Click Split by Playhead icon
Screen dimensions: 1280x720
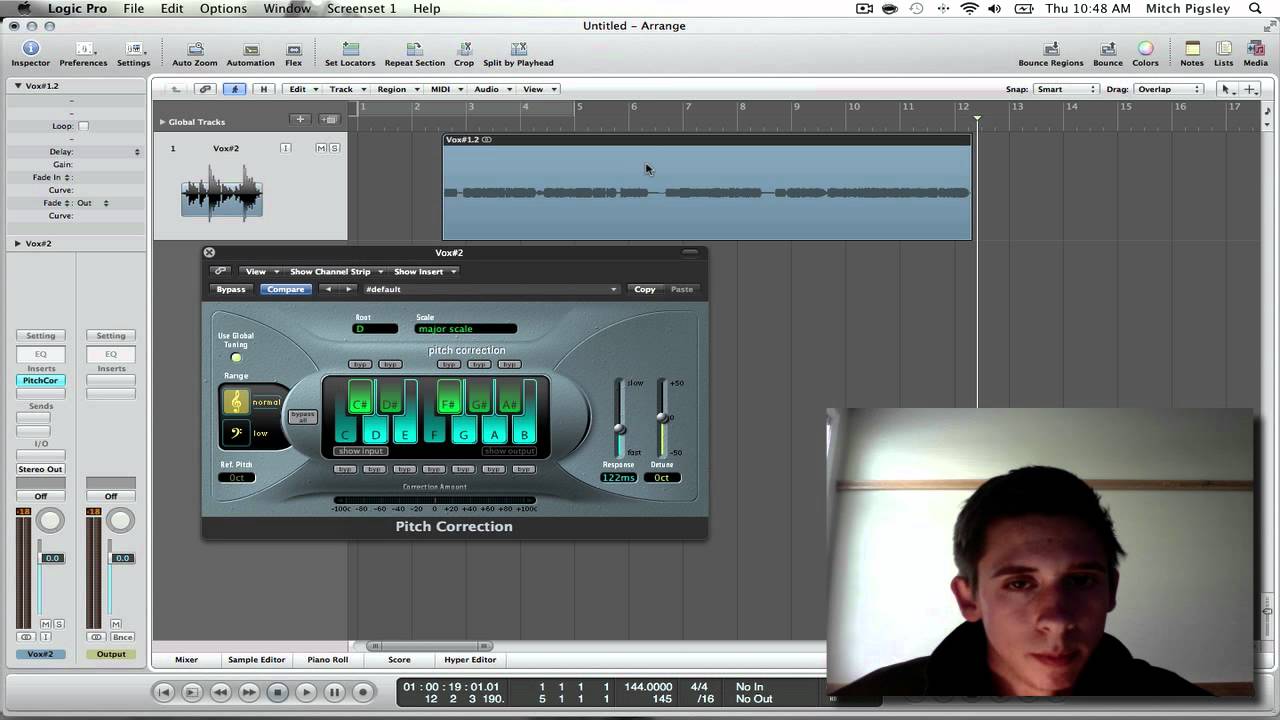[x=518, y=54]
